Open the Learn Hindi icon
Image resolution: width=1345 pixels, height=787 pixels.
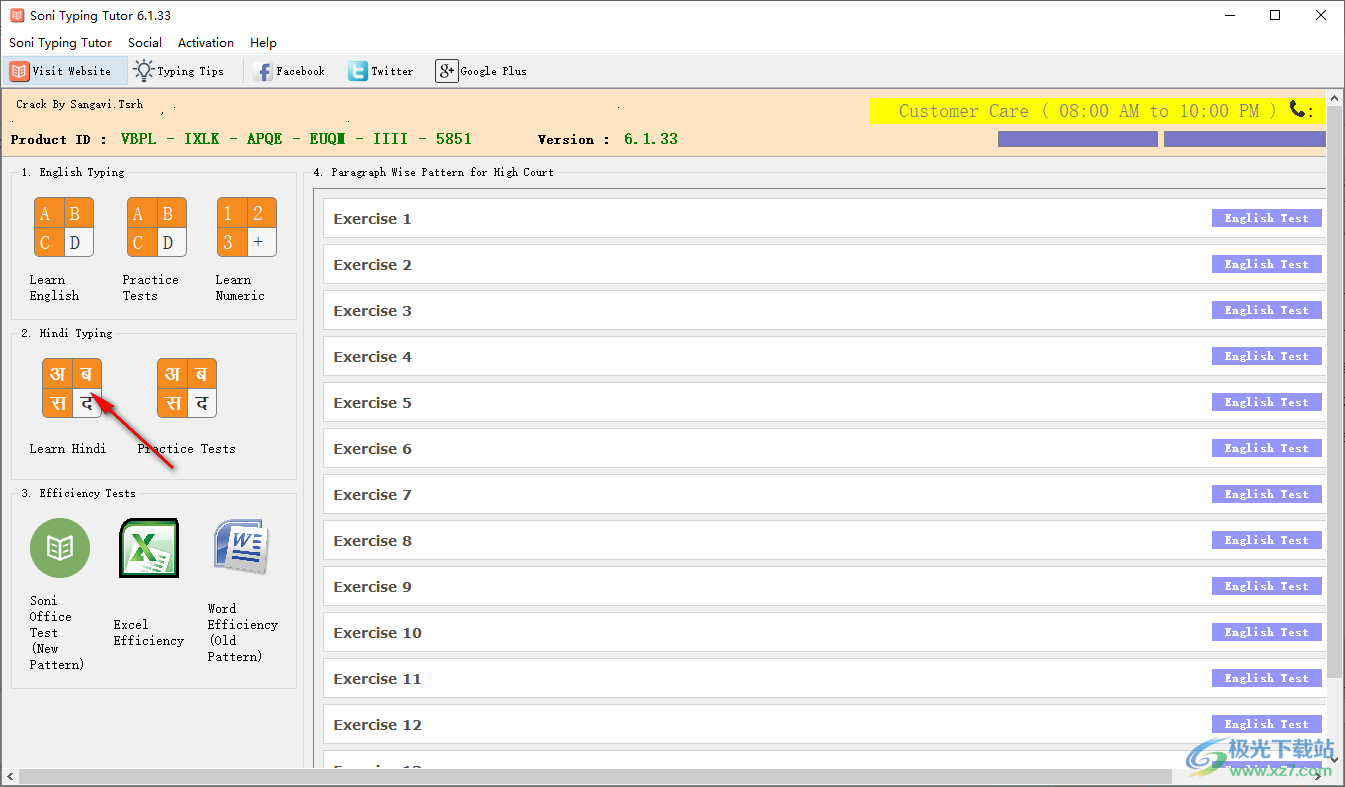71,388
